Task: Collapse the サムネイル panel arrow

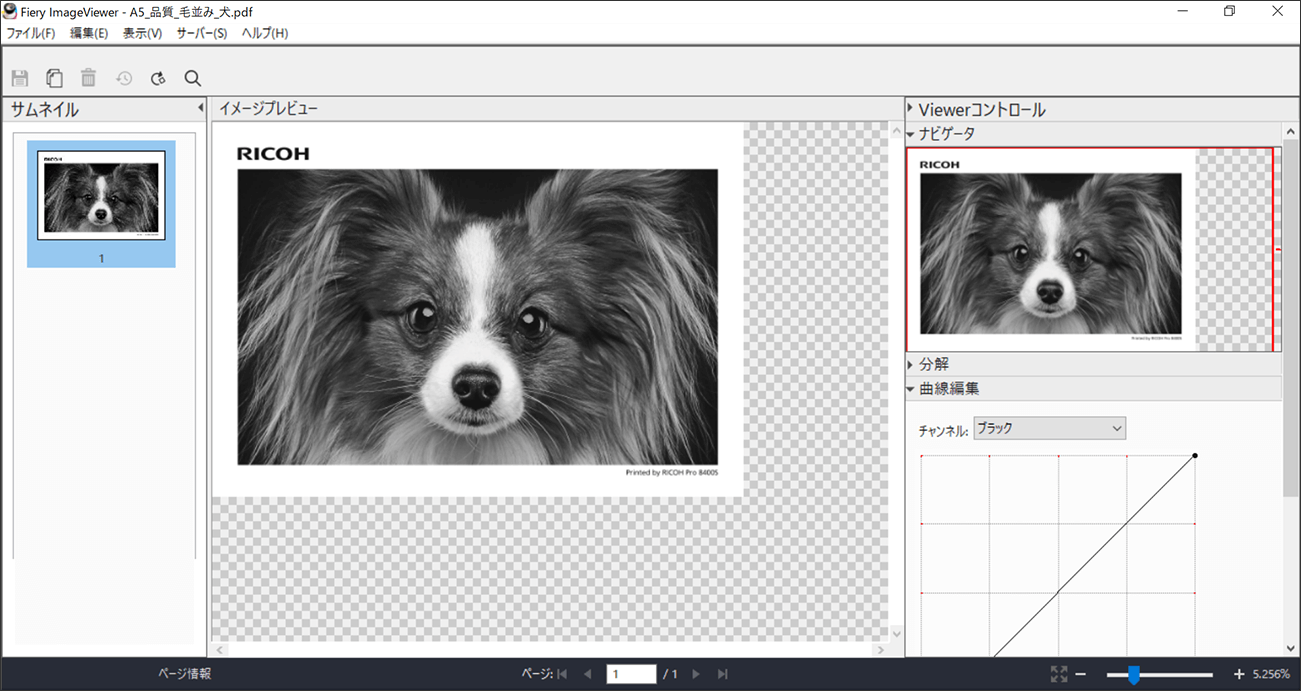Action: click(200, 108)
